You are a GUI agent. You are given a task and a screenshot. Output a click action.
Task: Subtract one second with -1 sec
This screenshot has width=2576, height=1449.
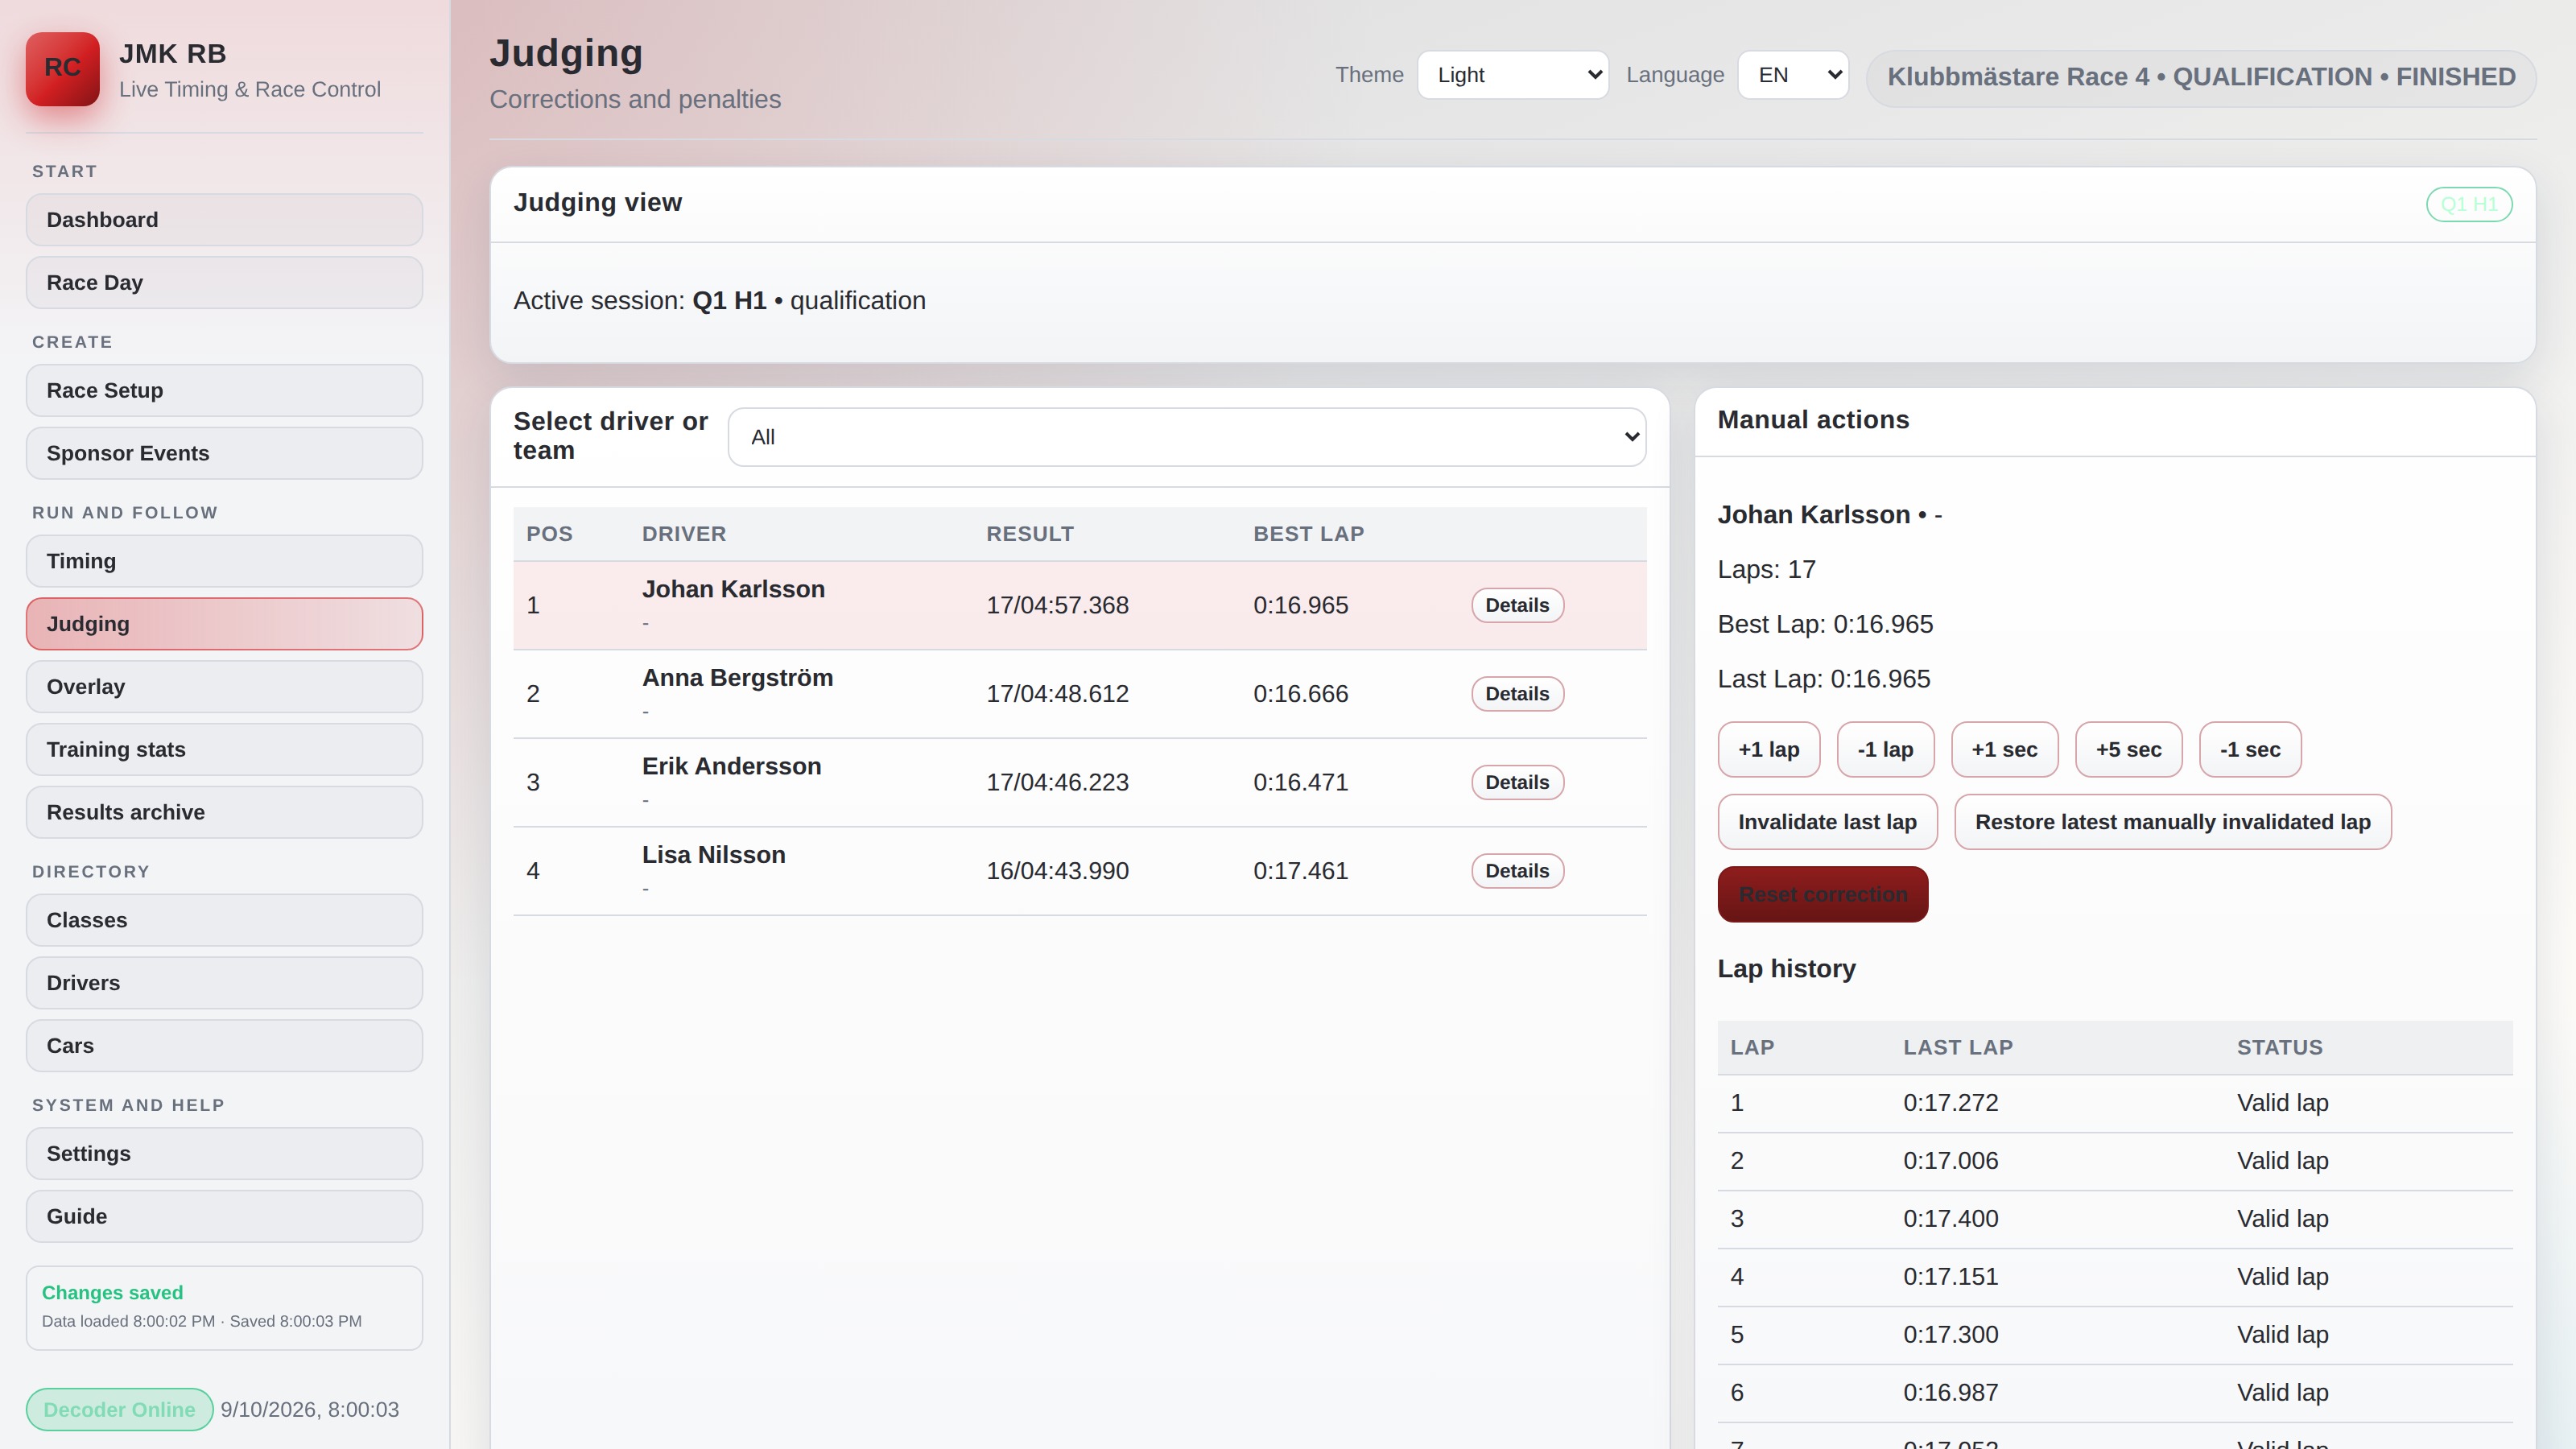click(2250, 749)
